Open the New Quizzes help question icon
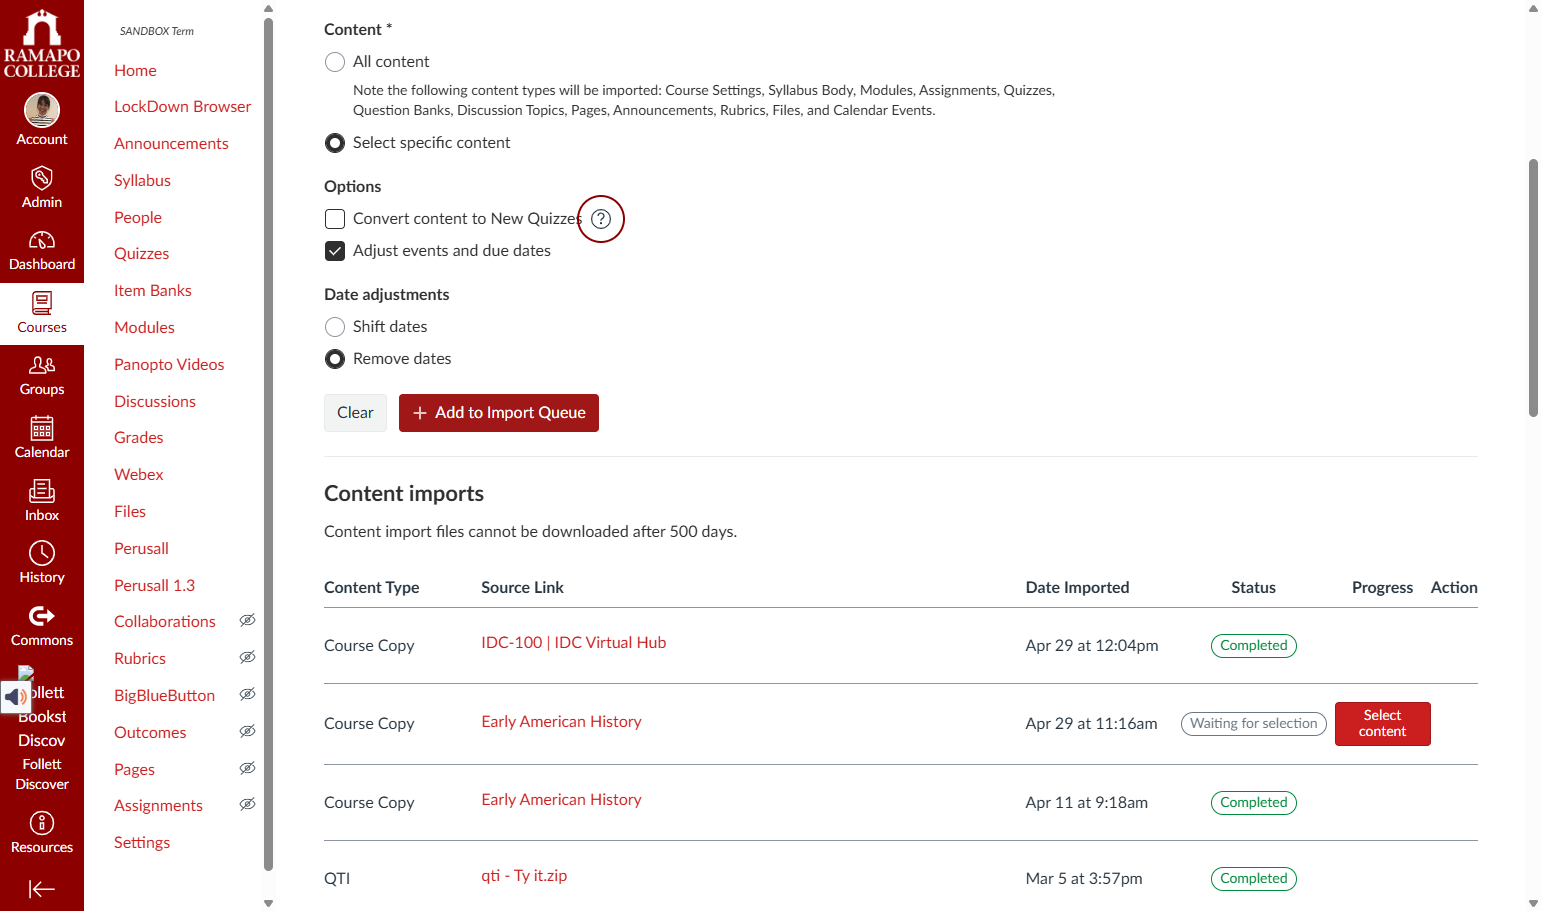 601,219
